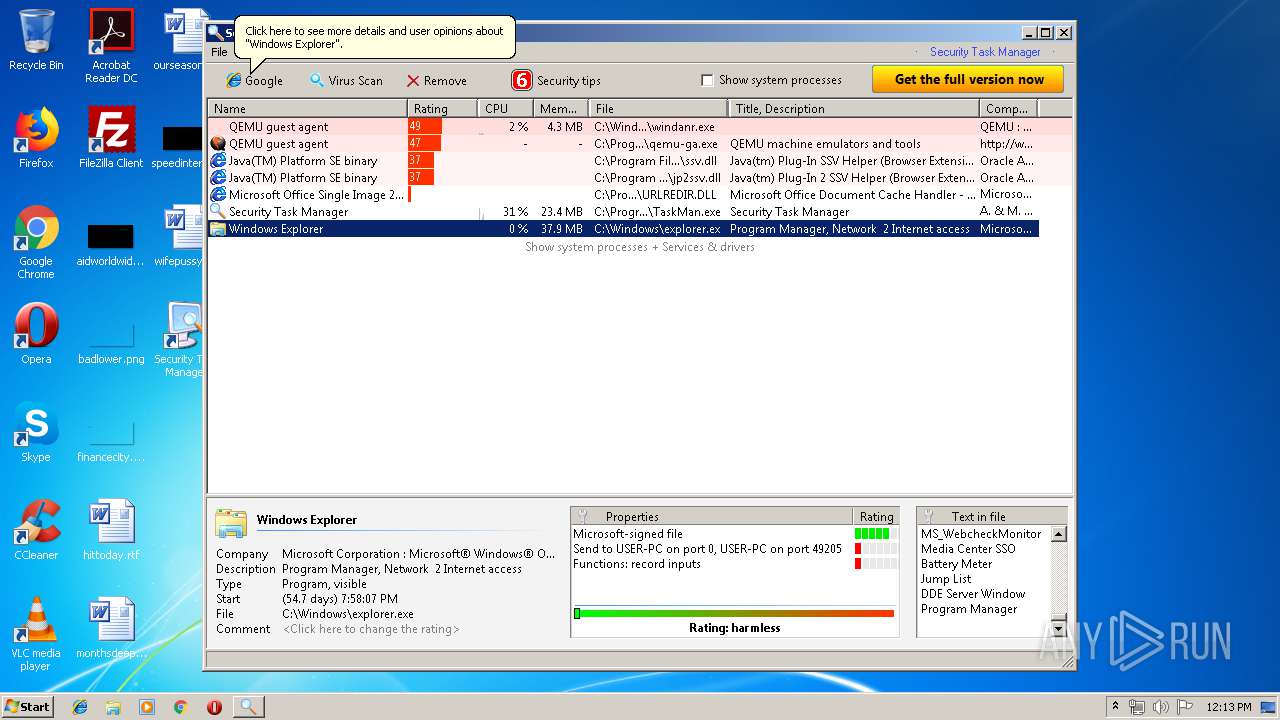Click the rating harmless progress bar
Viewport: 1280px width, 720px height.
click(733, 613)
